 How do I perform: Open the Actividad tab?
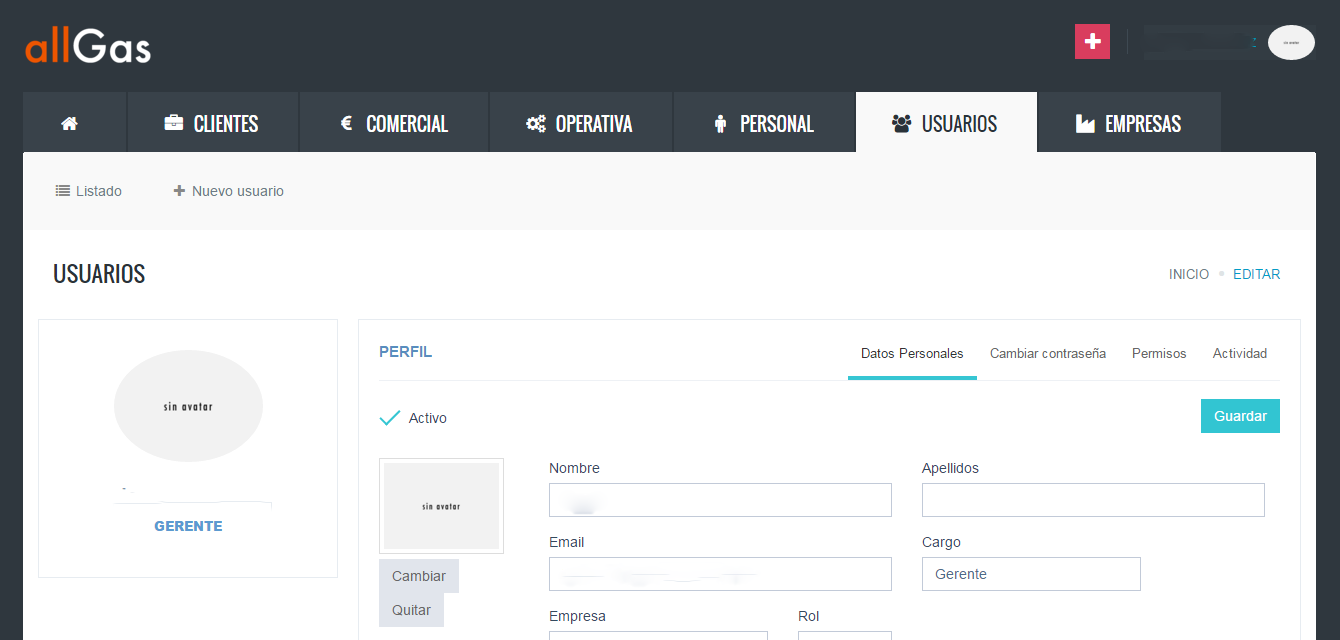[x=1239, y=353]
